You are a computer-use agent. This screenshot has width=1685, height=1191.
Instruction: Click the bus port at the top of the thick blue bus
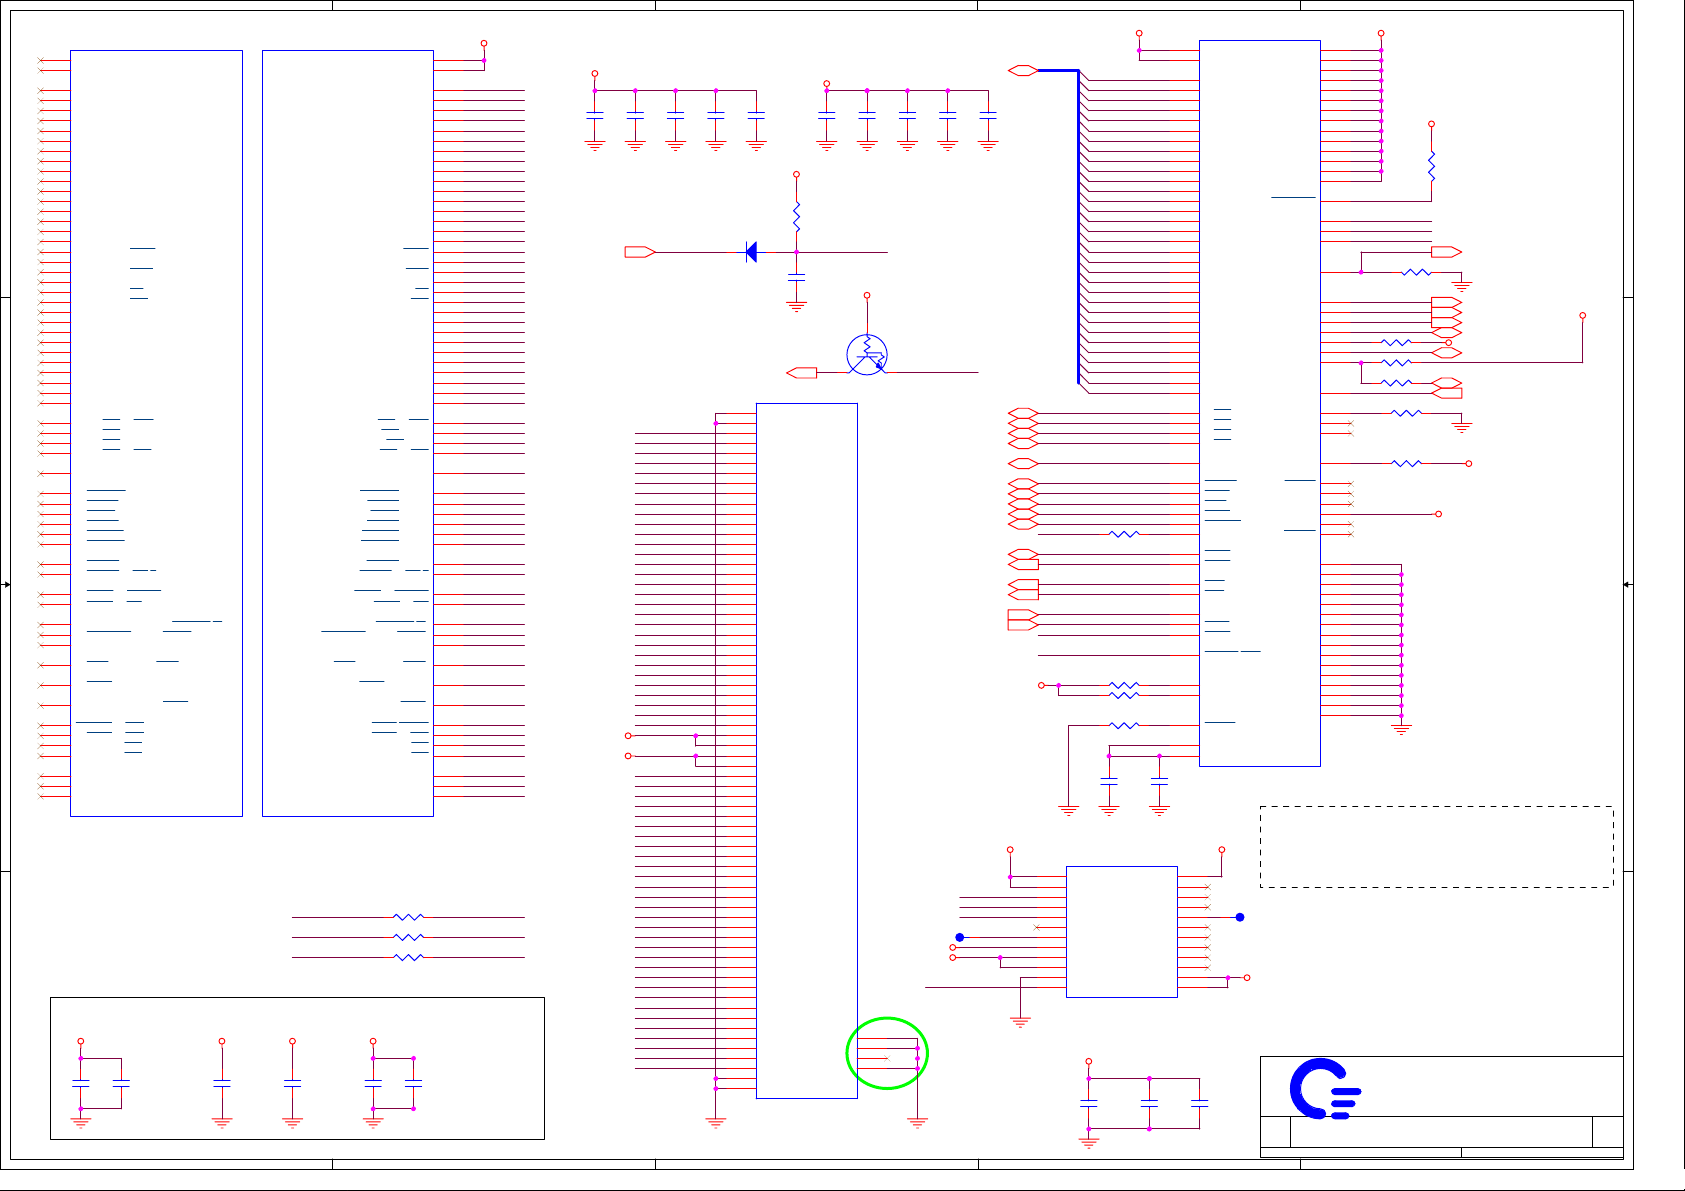[1023, 70]
